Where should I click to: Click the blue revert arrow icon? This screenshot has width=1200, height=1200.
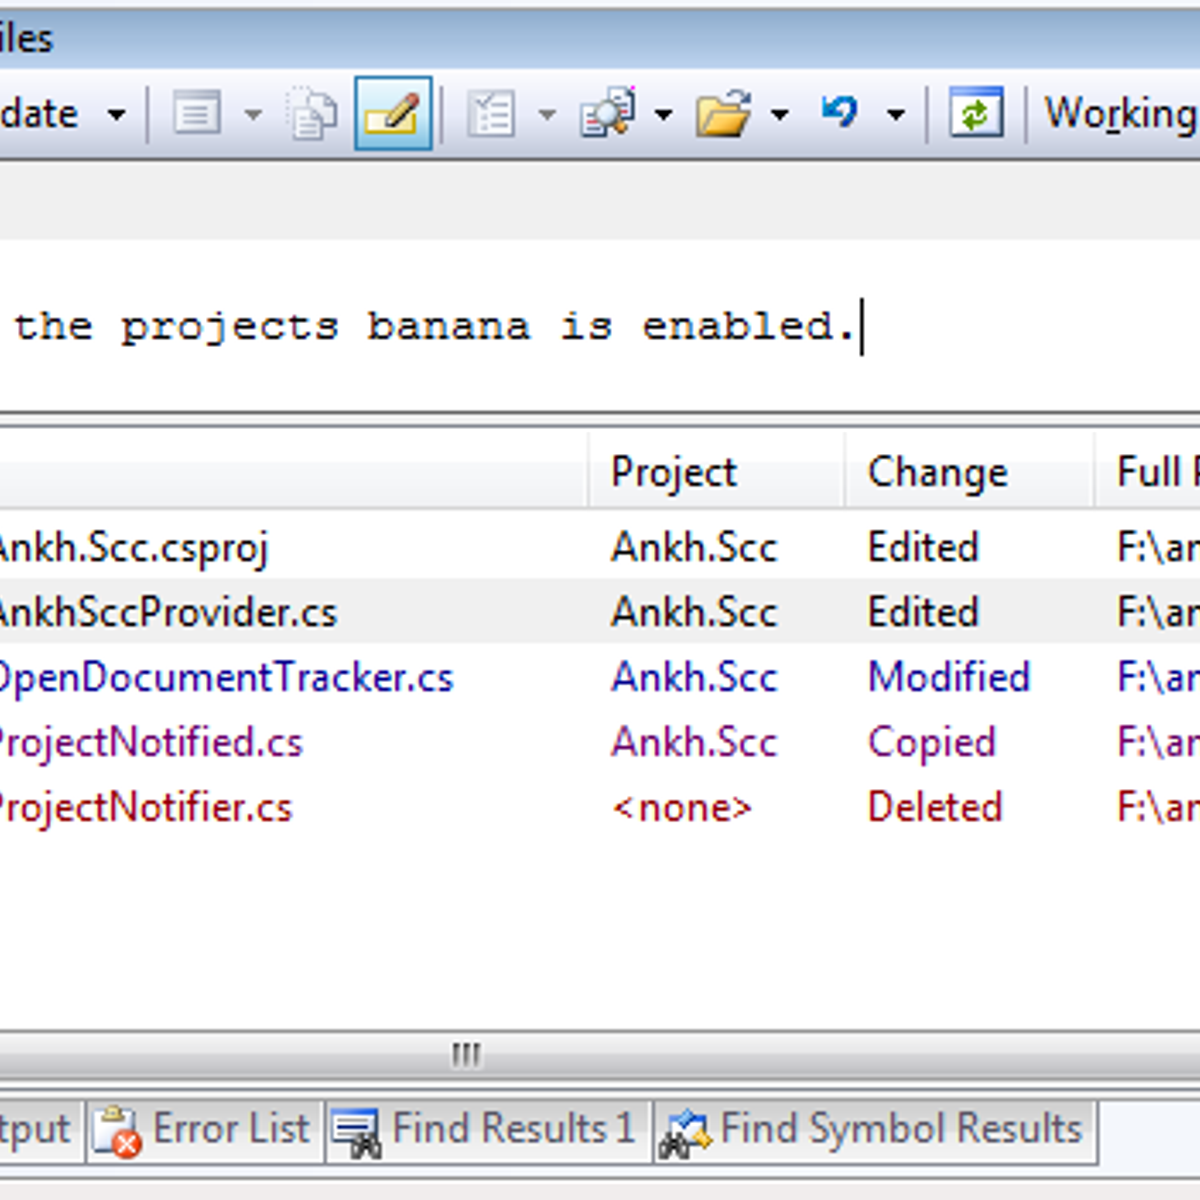point(839,112)
